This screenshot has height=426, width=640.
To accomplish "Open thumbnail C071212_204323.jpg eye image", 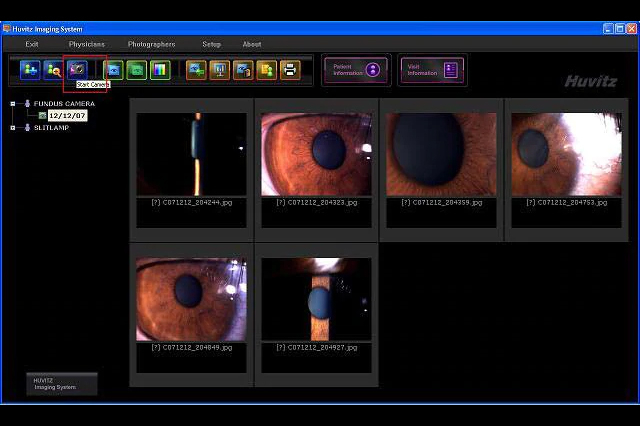I will (x=316, y=154).
